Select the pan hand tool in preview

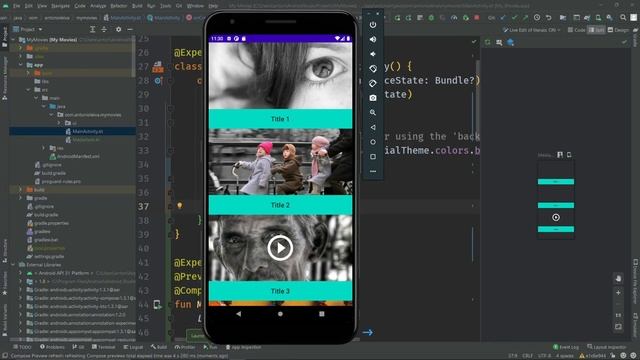[618, 278]
